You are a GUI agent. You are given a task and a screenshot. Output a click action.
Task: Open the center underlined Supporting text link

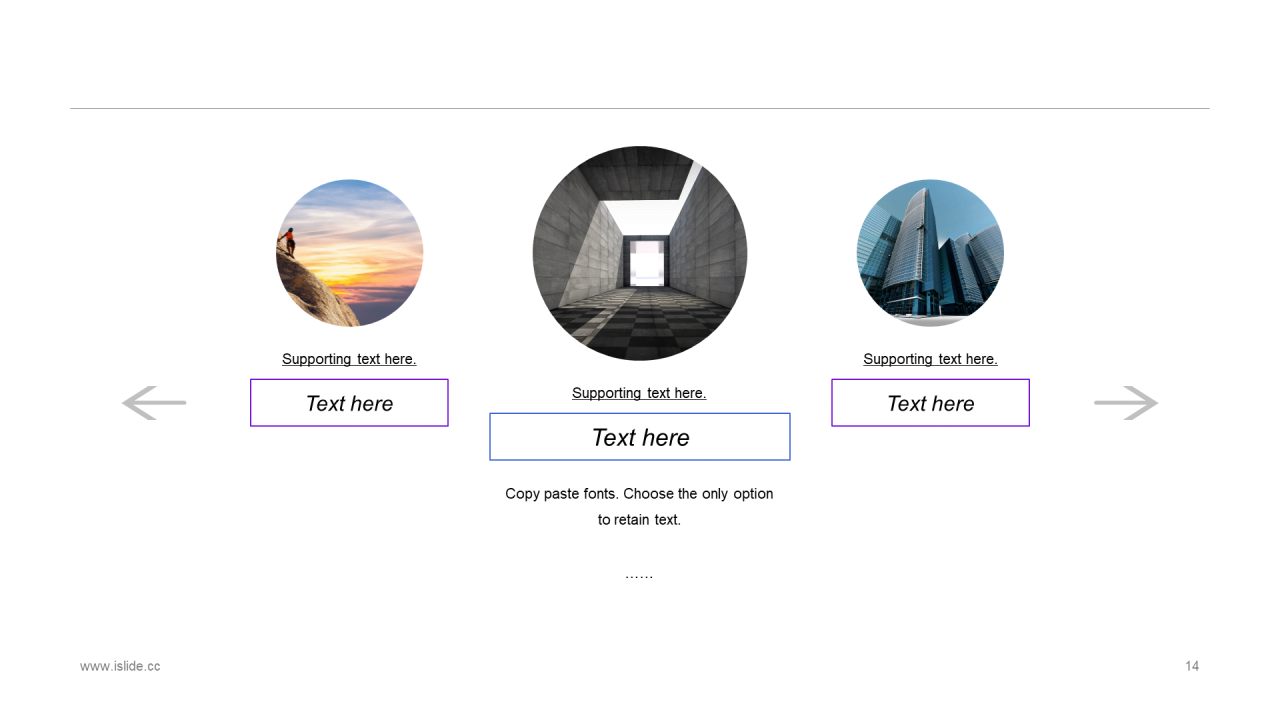click(x=639, y=393)
